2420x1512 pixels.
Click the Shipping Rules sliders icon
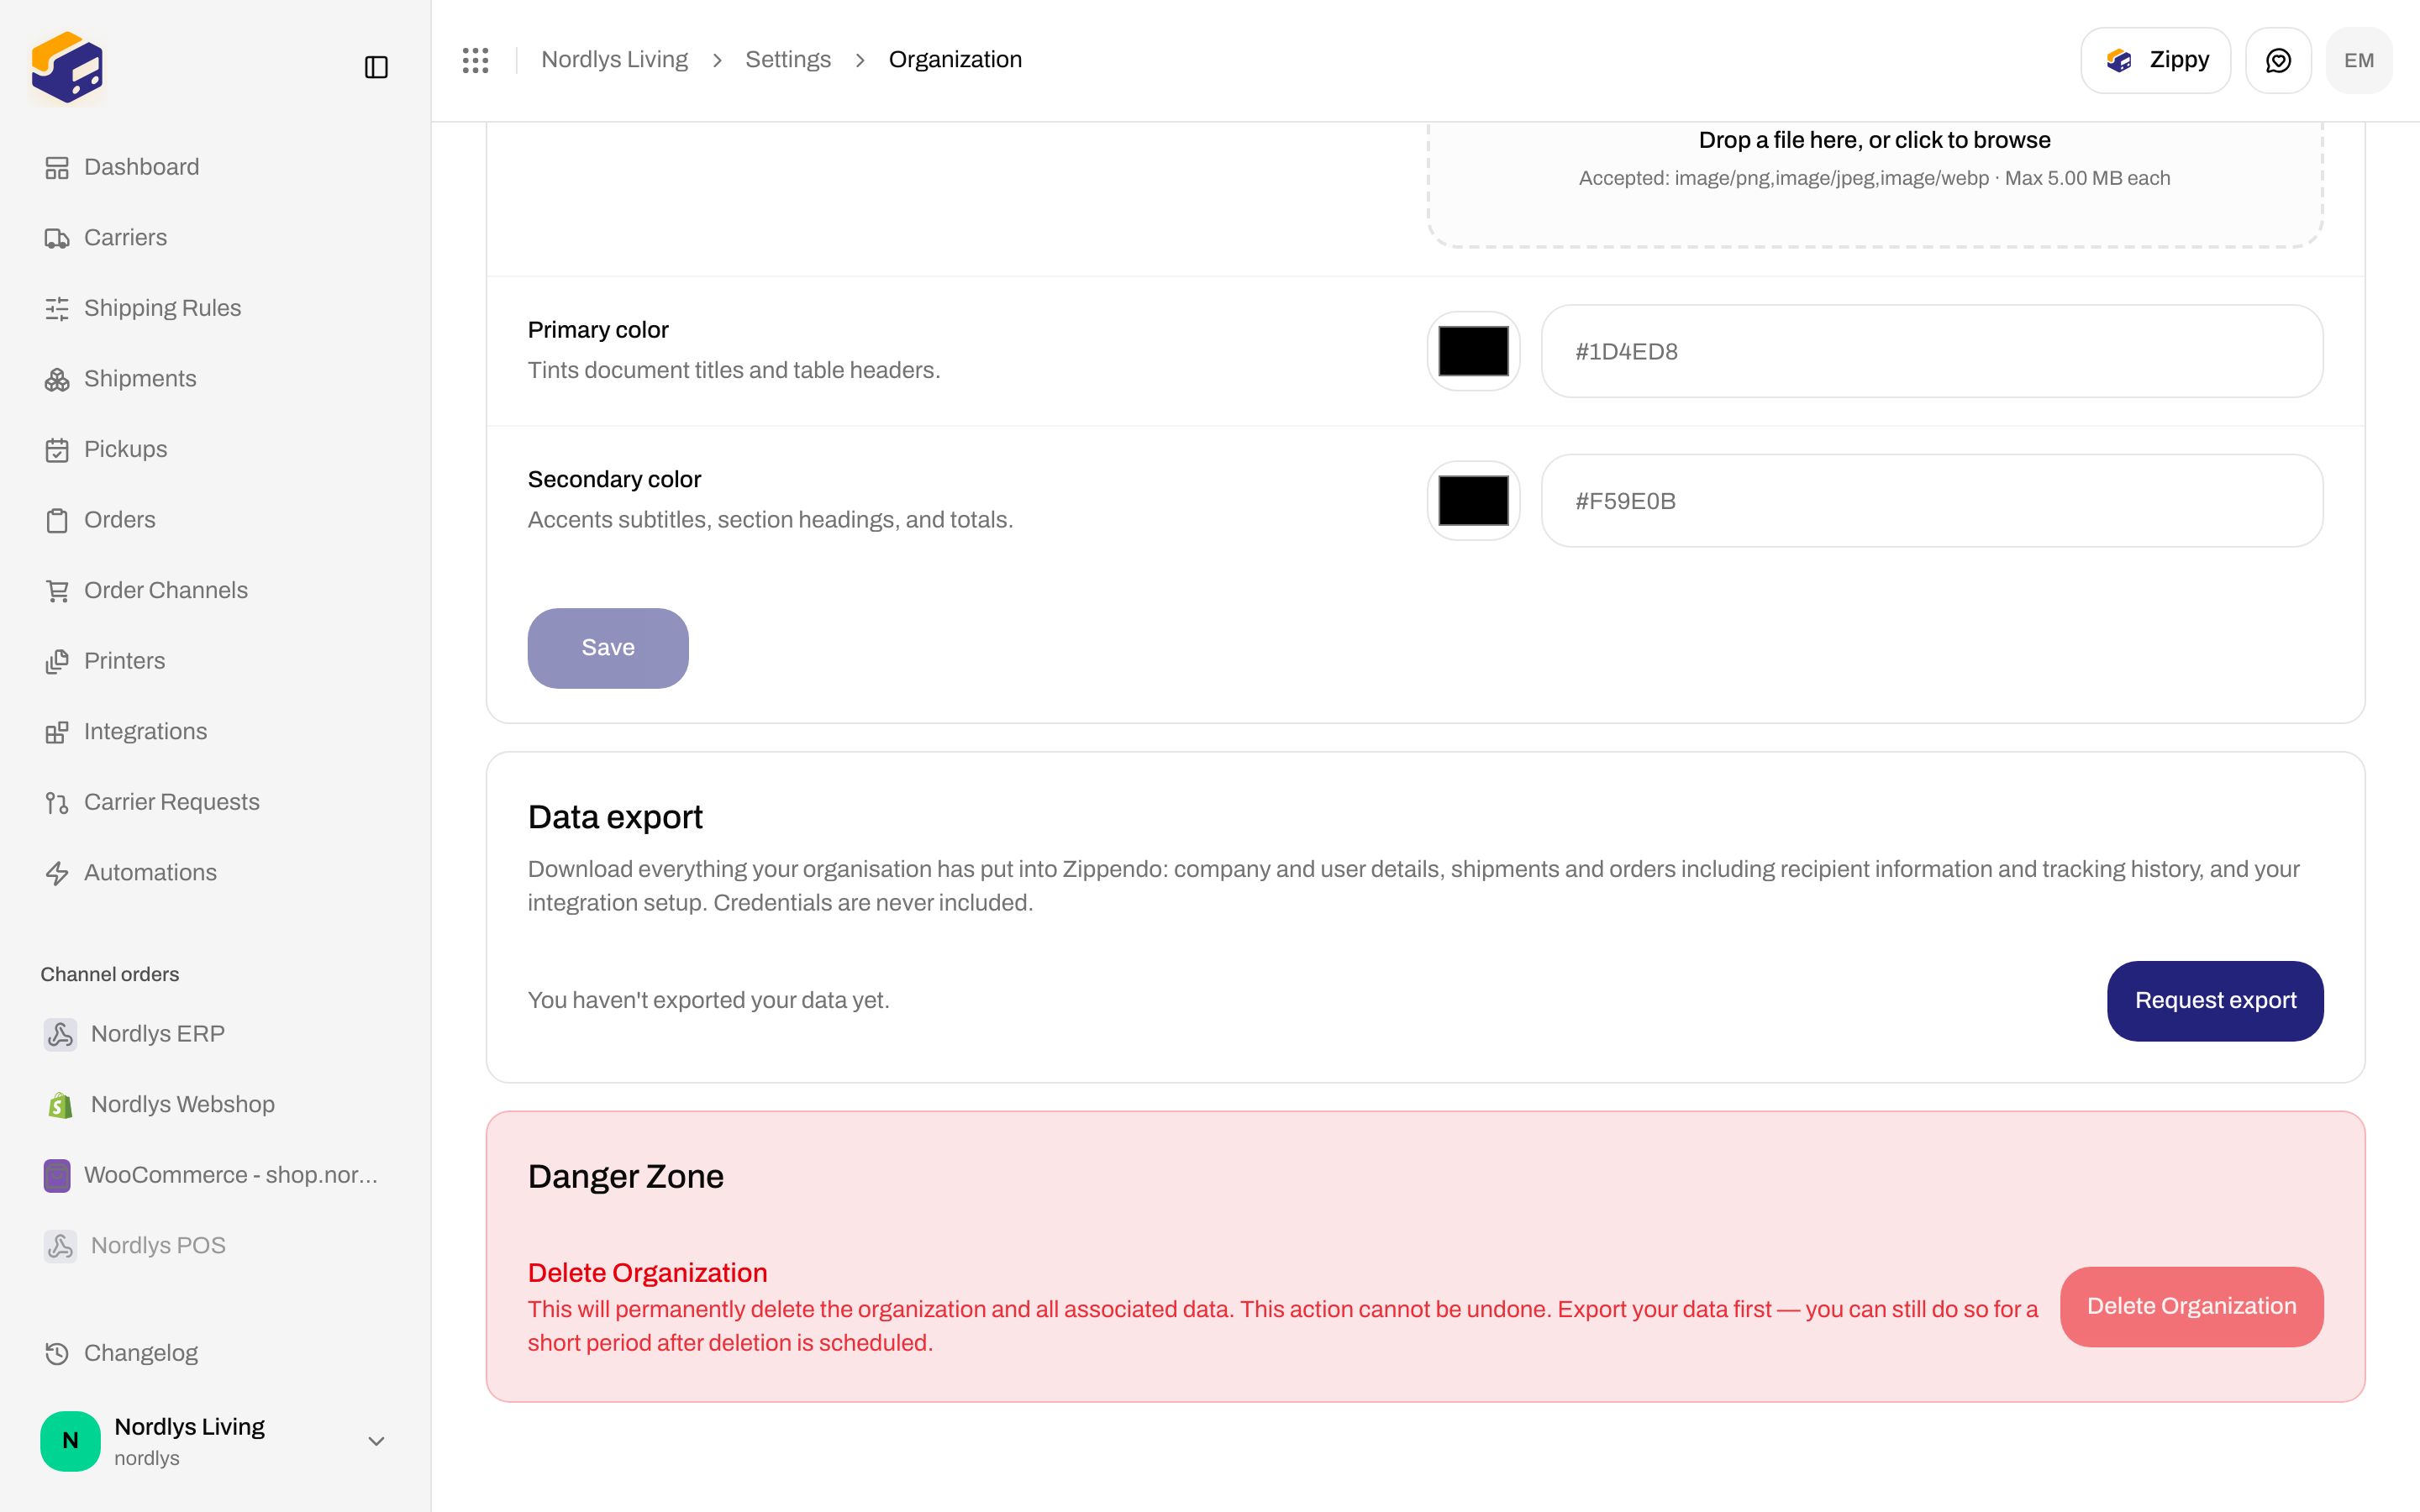57,308
